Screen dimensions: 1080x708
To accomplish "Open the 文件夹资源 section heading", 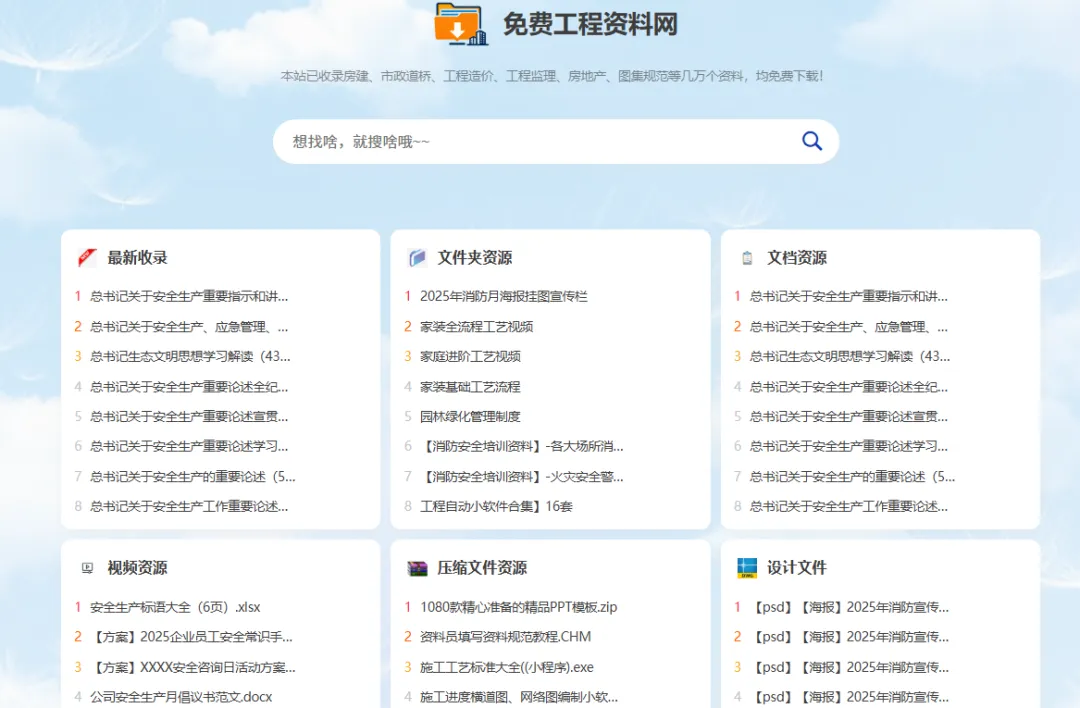I will (x=475, y=258).
